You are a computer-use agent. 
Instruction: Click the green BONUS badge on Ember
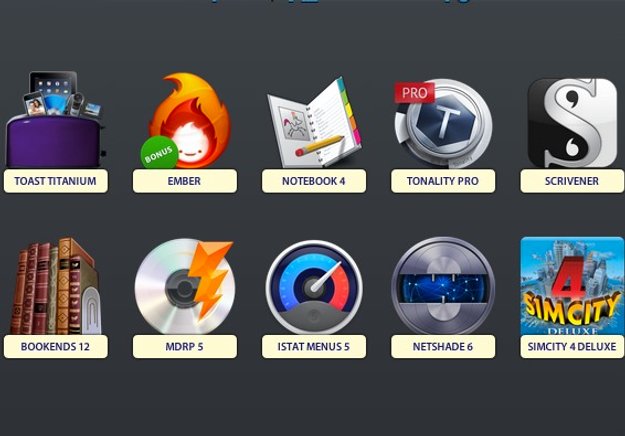159,153
